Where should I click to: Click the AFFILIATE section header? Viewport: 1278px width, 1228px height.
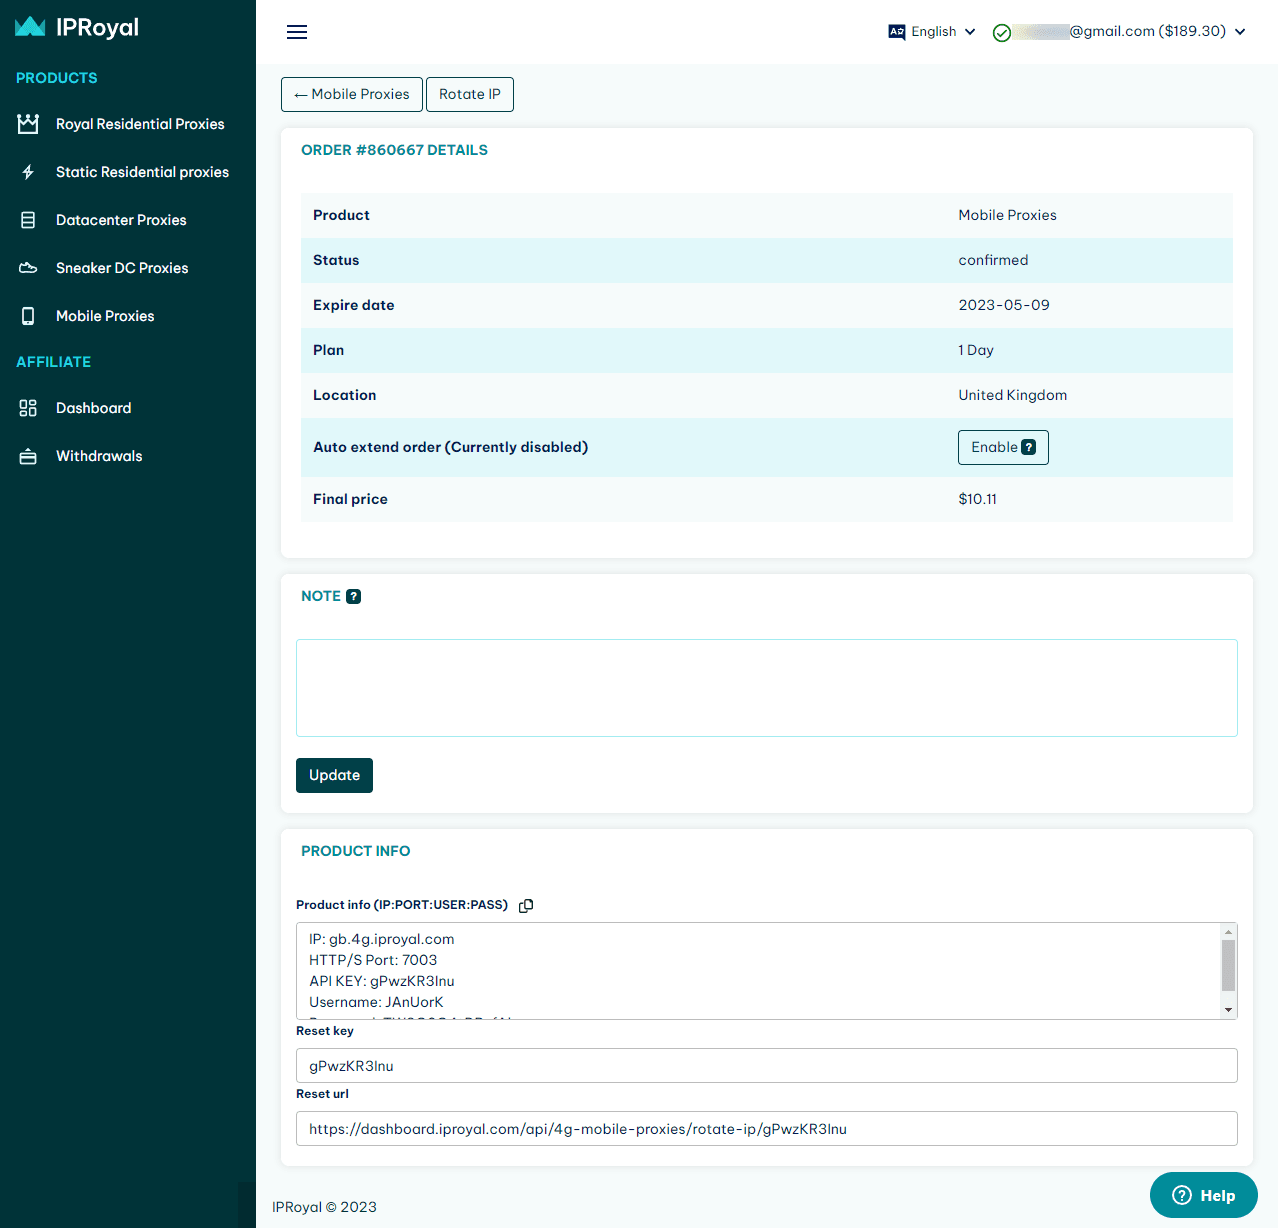(53, 362)
